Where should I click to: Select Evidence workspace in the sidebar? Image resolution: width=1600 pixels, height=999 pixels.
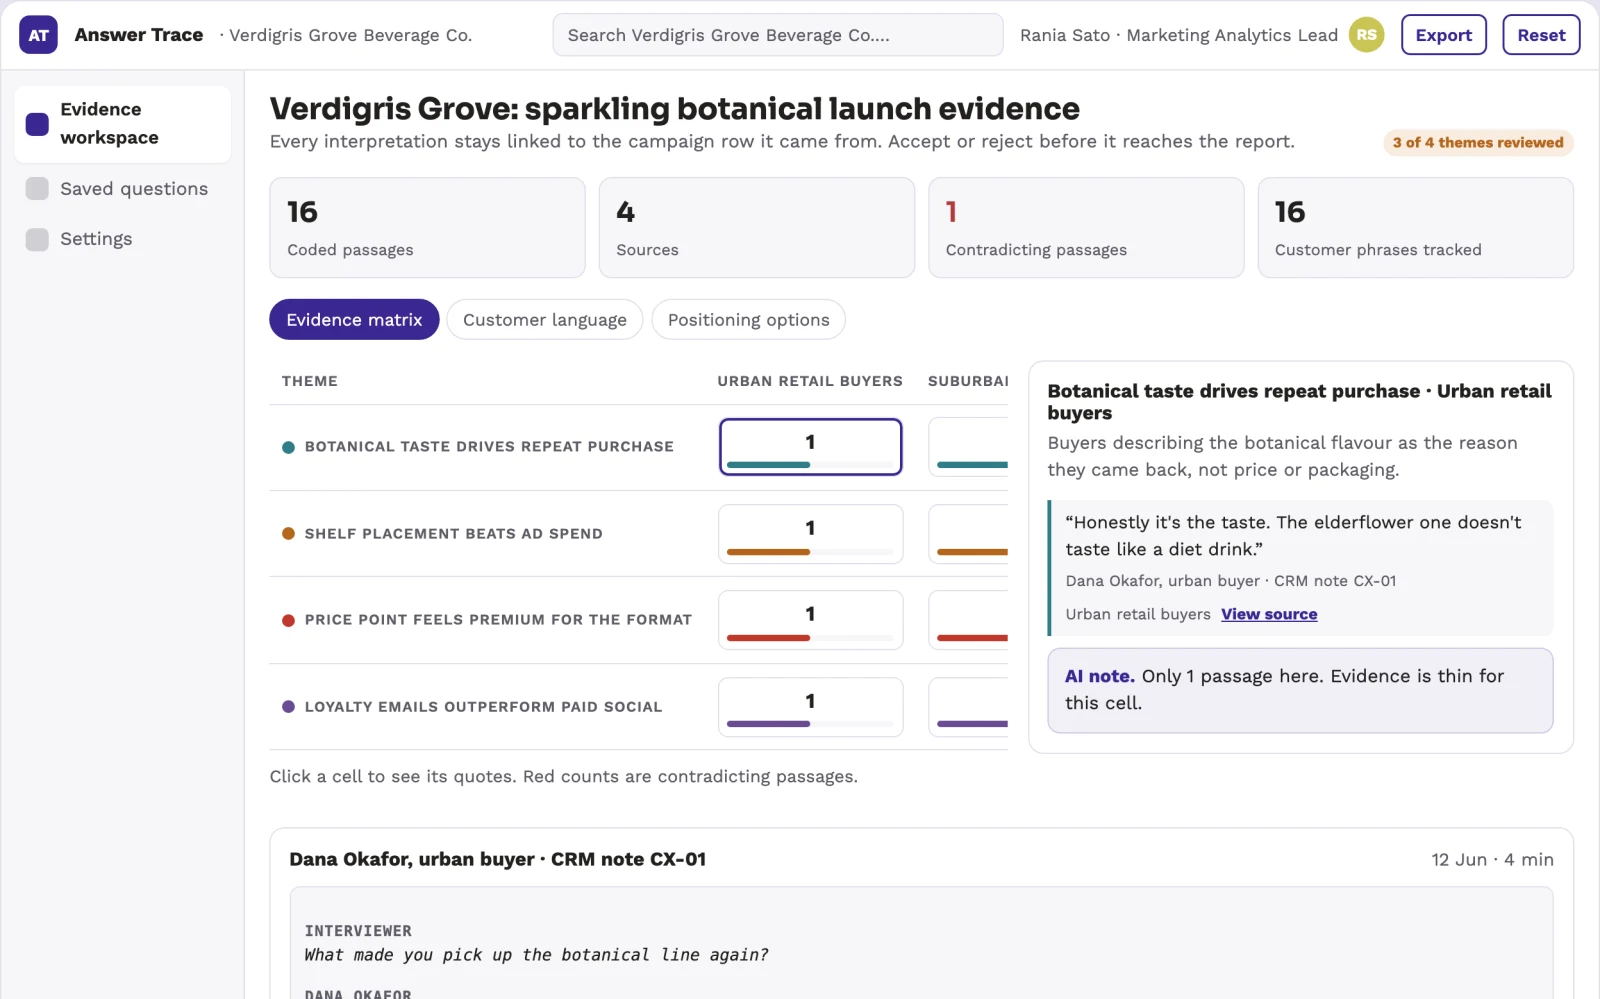[x=123, y=124]
